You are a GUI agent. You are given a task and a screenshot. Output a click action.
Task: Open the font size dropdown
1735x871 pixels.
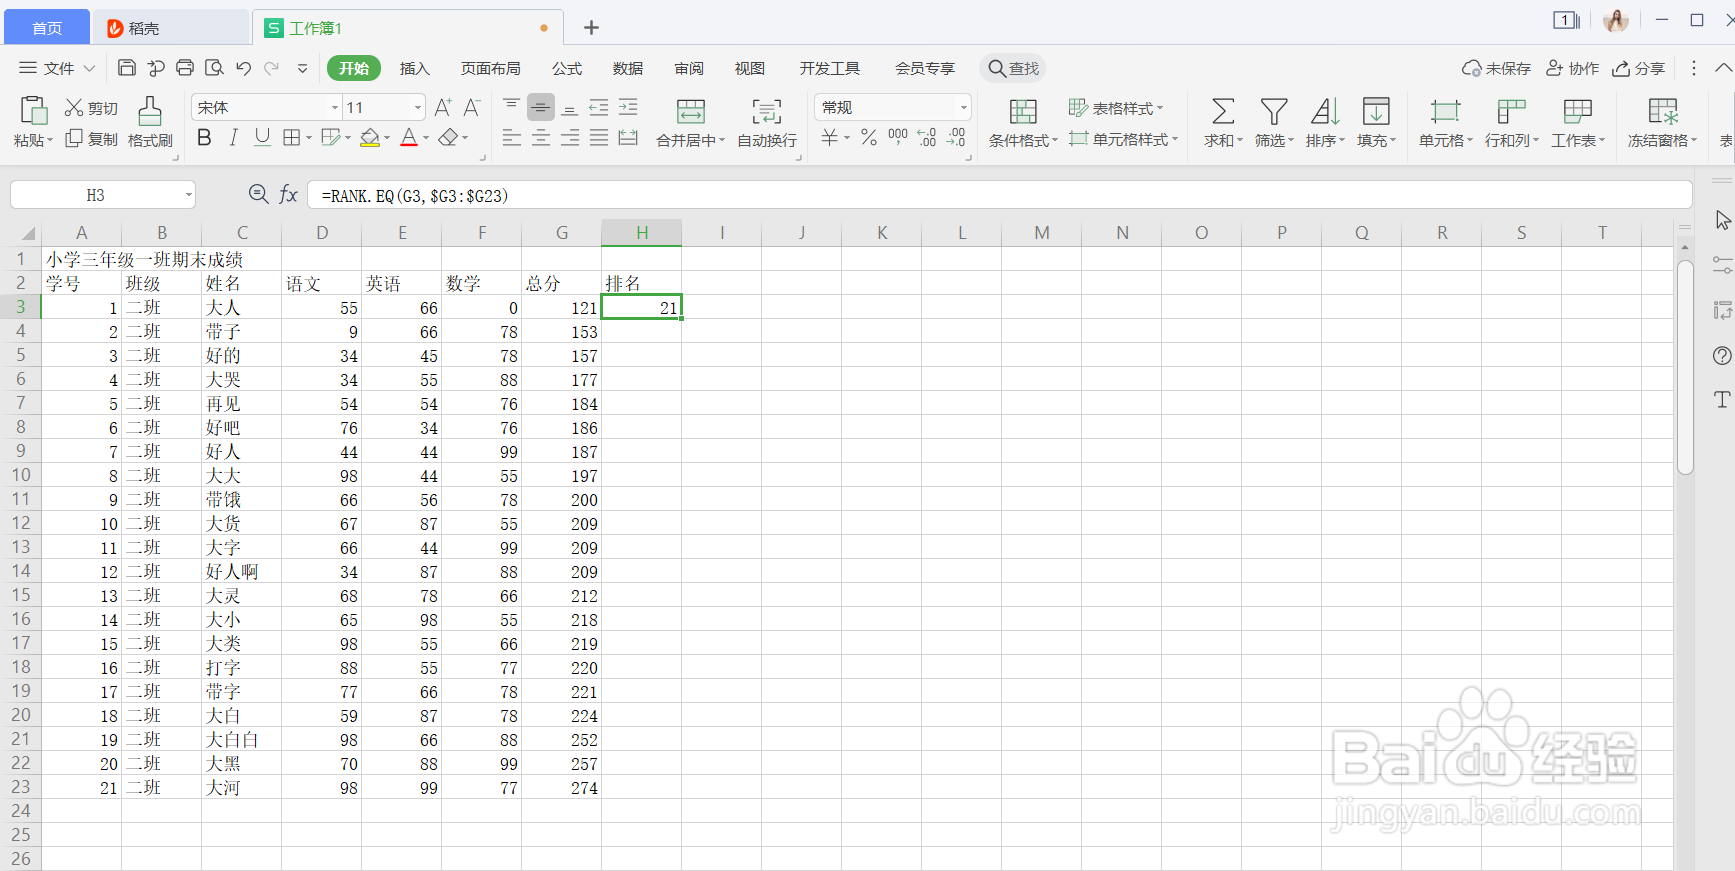pyautogui.click(x=418, y=107)
